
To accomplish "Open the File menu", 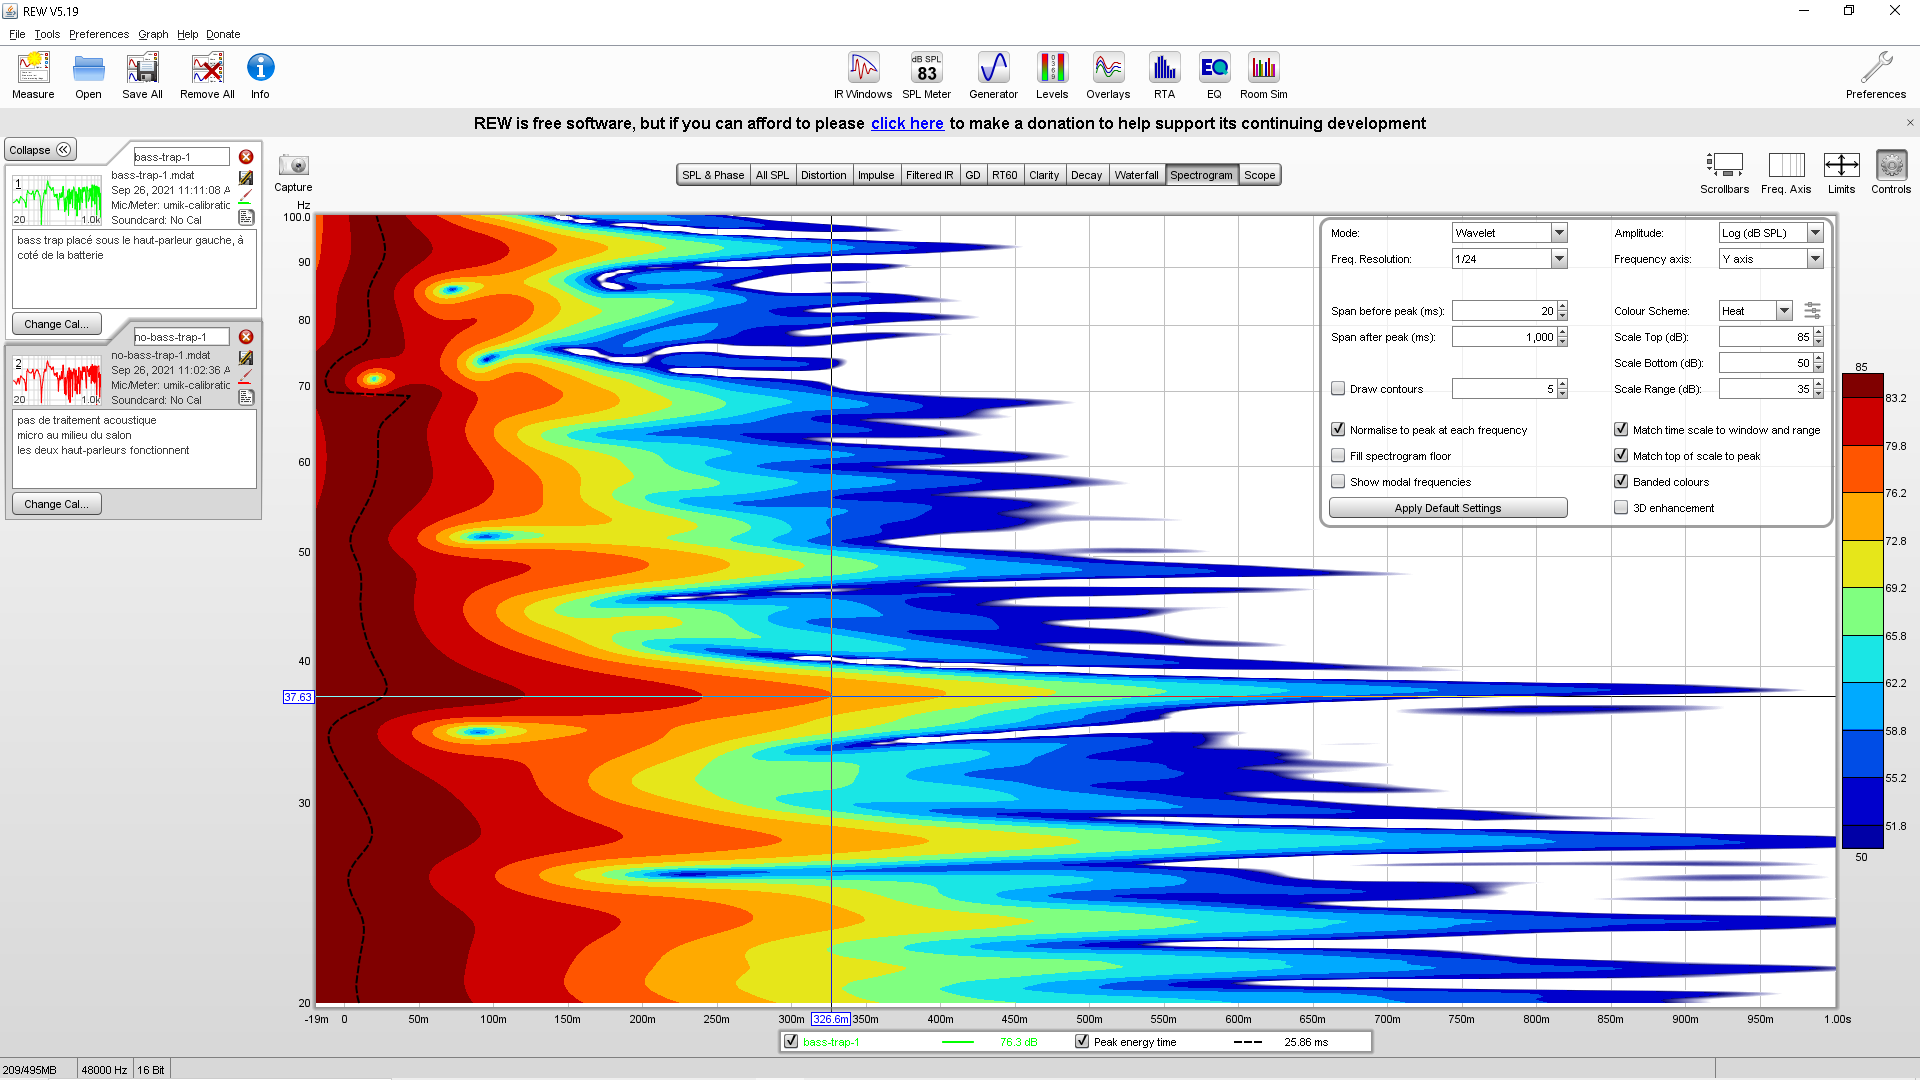I will [17, 34].
